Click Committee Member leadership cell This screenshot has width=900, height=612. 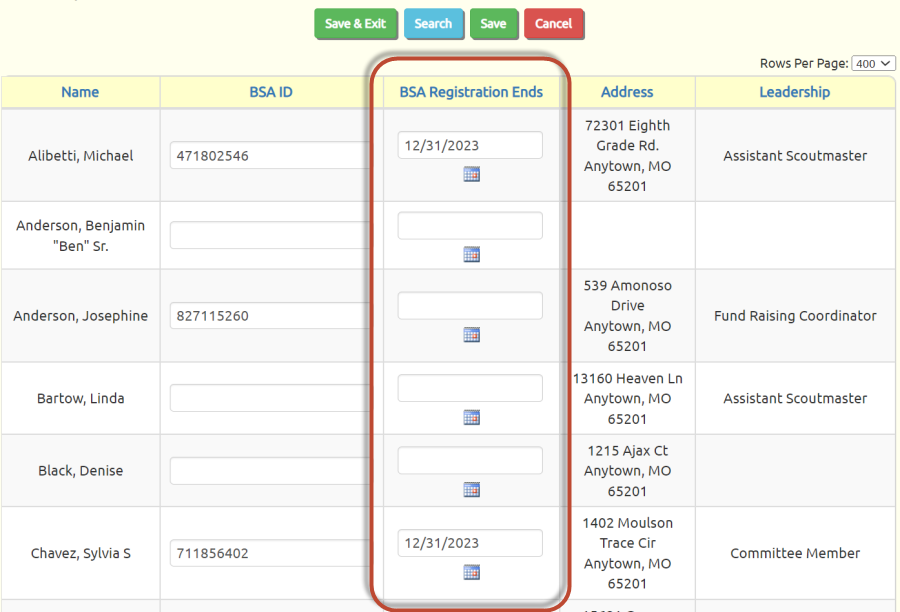795,553
